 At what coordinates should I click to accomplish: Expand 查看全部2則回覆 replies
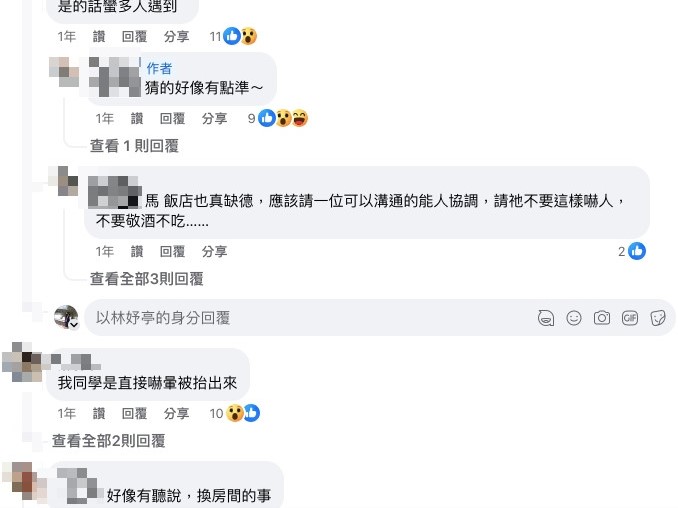pyautogui.click(x=109, y=441)
